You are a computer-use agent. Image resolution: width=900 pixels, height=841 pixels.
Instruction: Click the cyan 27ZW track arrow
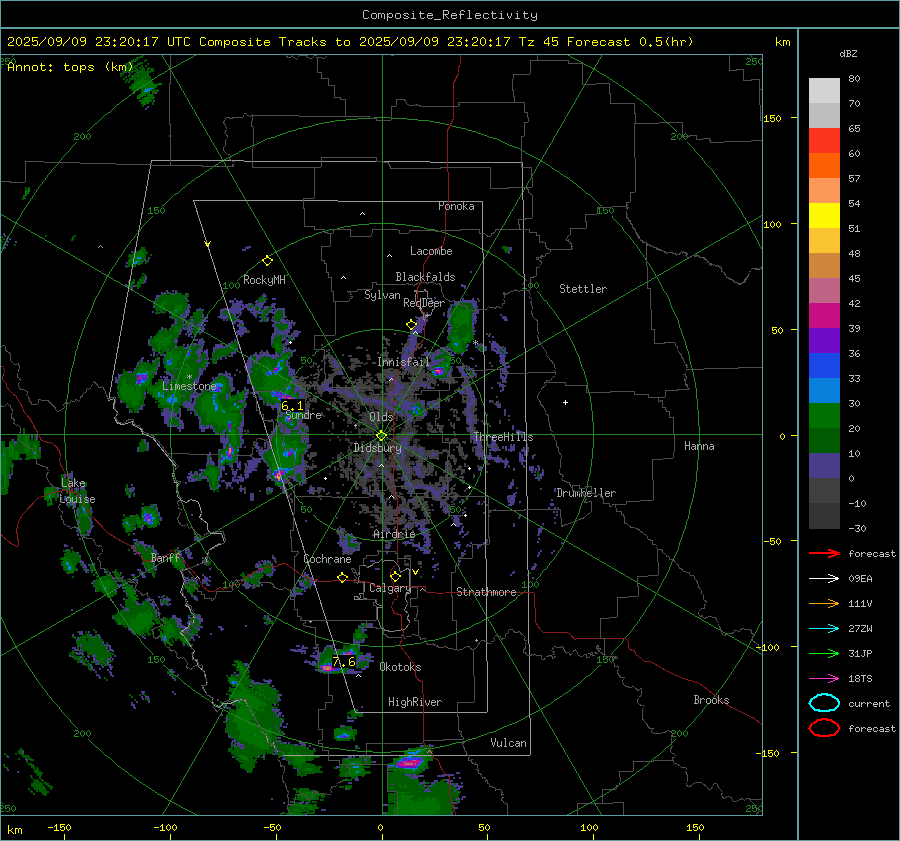pos(824,629)
